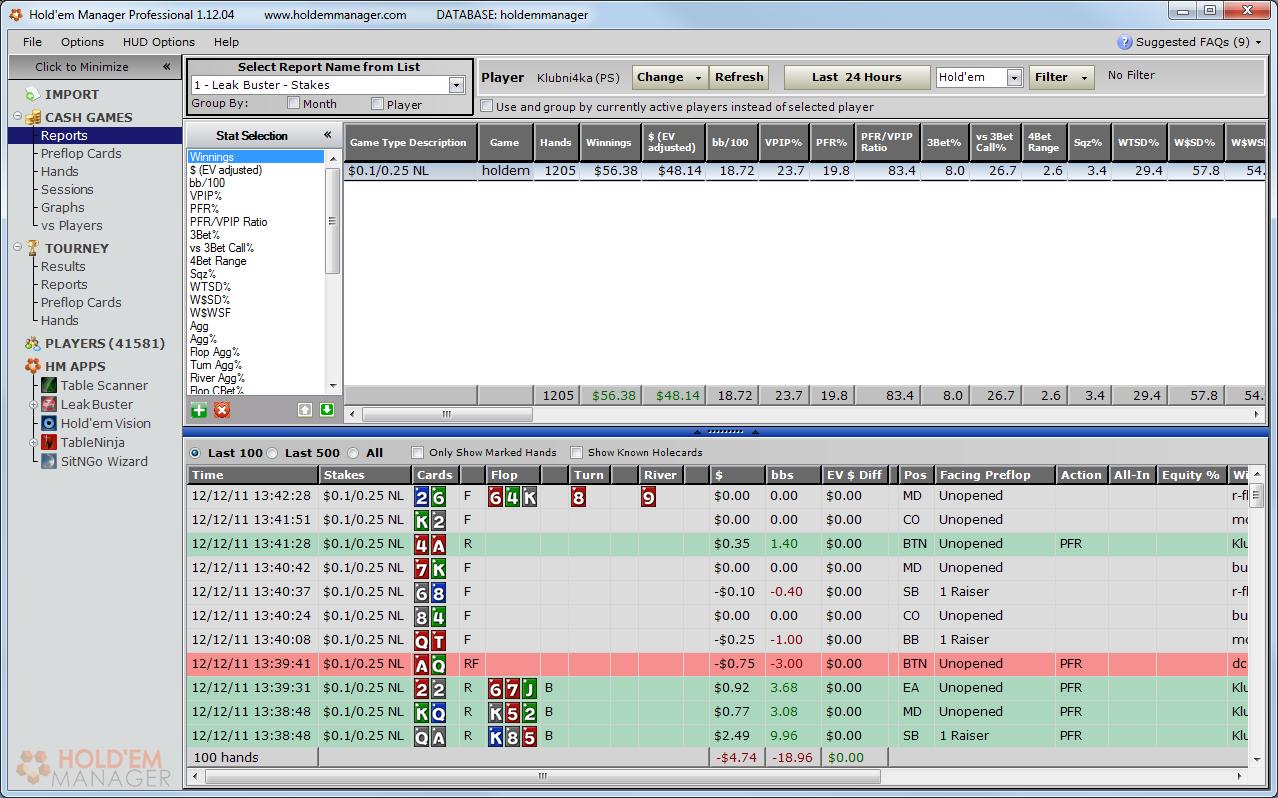Viewport: 1278px width, 798px height.
Task: Click the HM Apps flower icon
Action: click(x=33, y=366)
